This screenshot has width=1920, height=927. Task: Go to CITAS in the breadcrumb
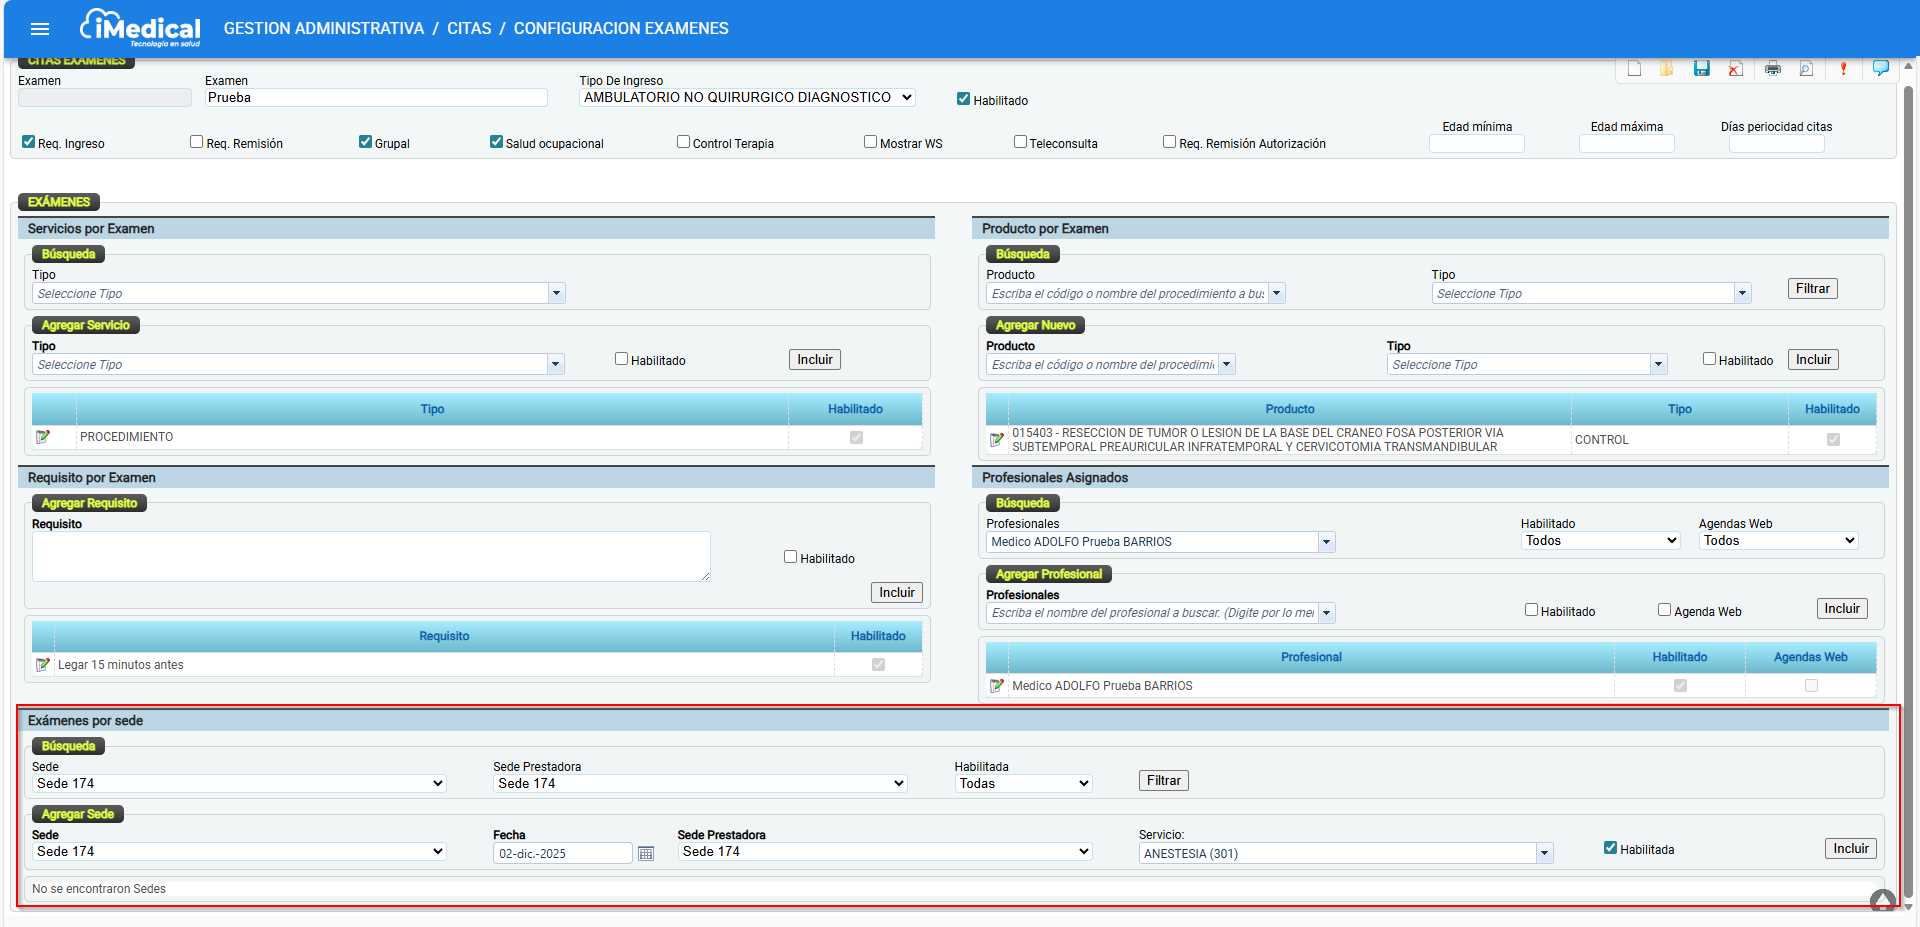pyautogui.click(x=469, y=29)
